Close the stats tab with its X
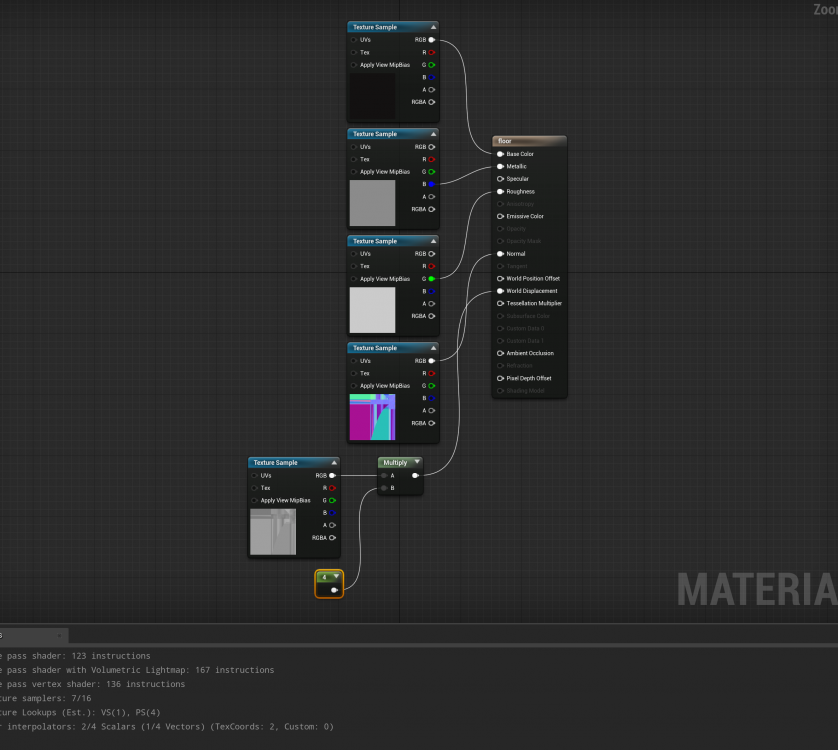The height and width of the screenshot is (750, 838). (x=59, y=635)
